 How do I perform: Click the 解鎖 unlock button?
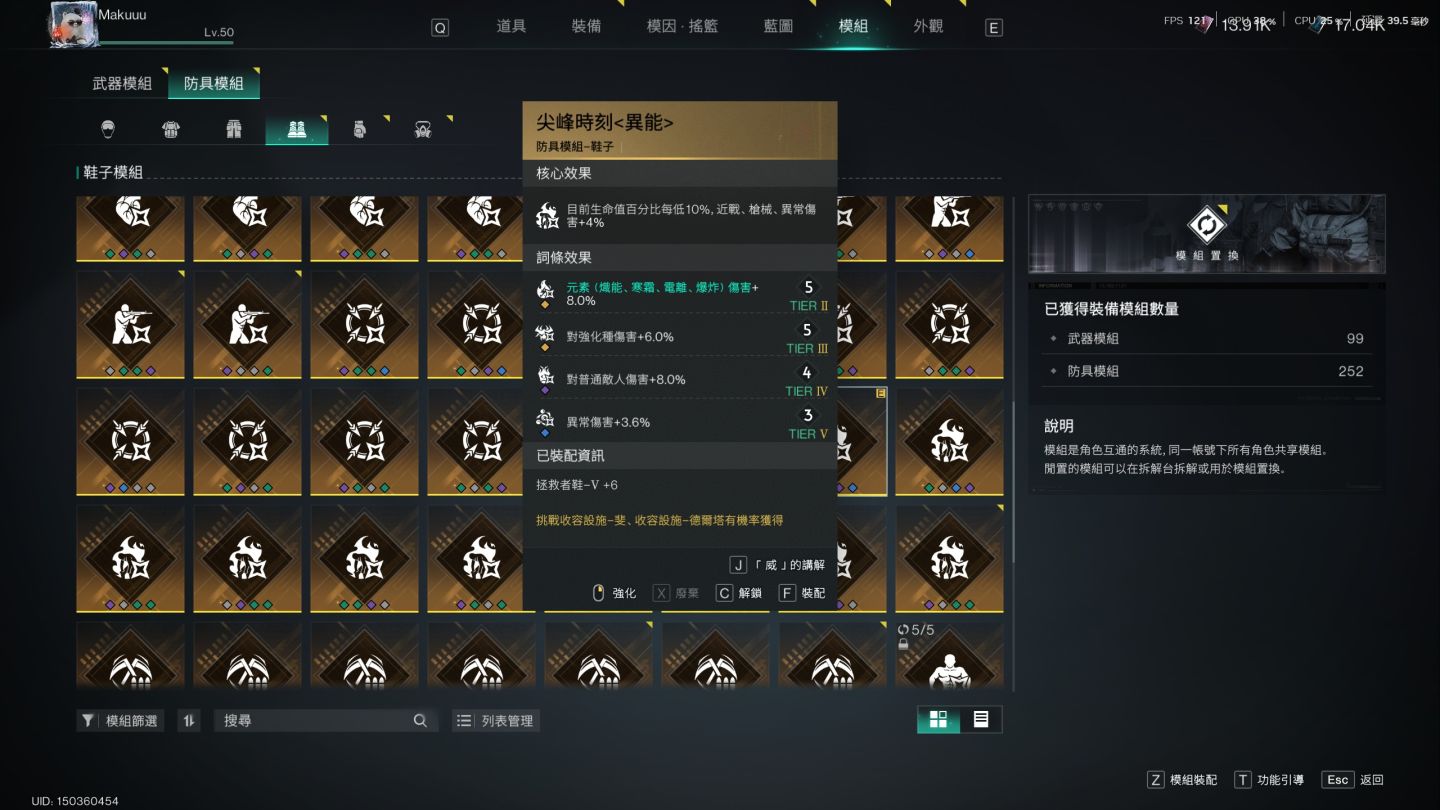coord(739,593)
